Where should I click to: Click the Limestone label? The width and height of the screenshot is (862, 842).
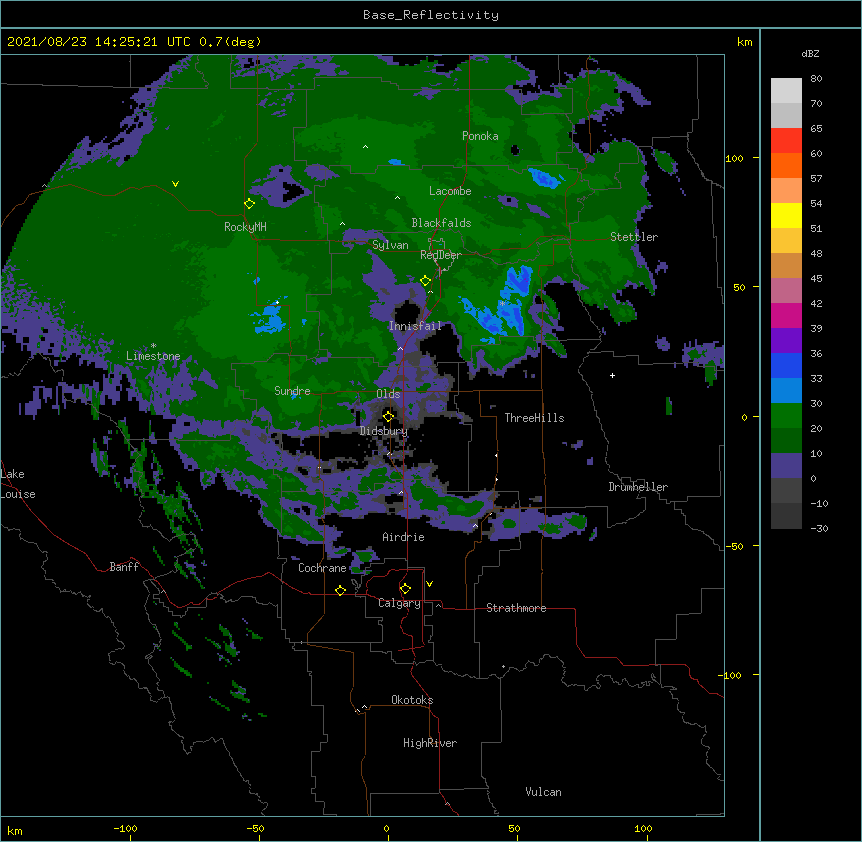click(153, 356)
